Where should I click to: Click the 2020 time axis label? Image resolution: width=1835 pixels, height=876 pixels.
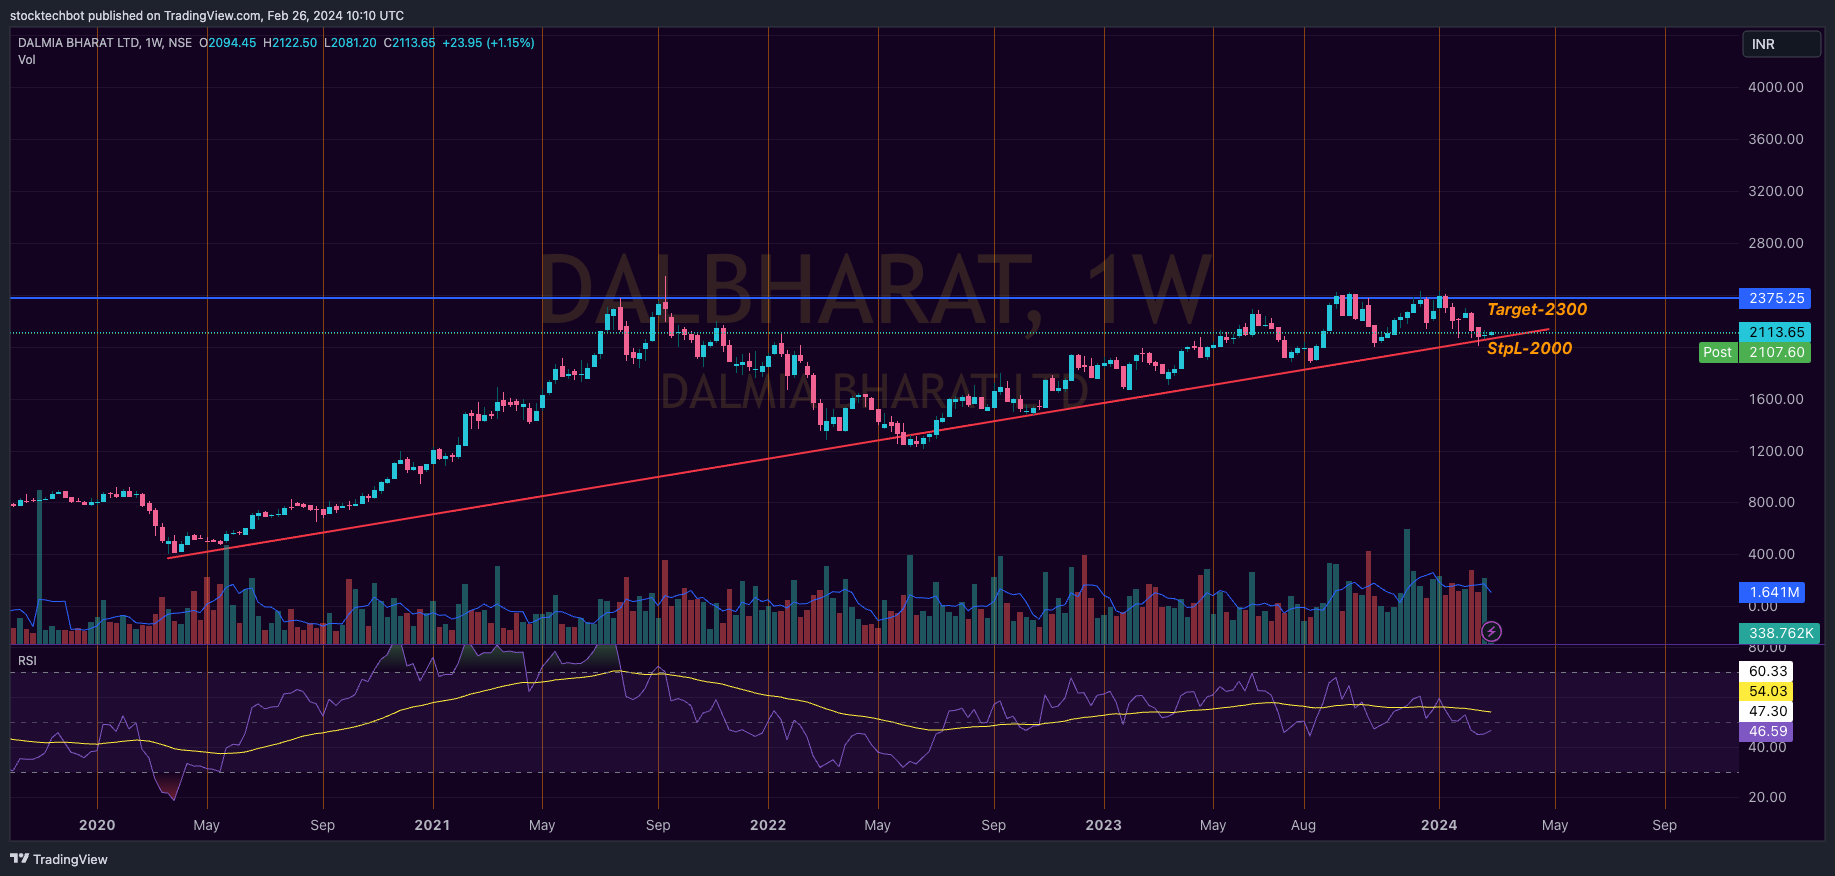point(97,825)
